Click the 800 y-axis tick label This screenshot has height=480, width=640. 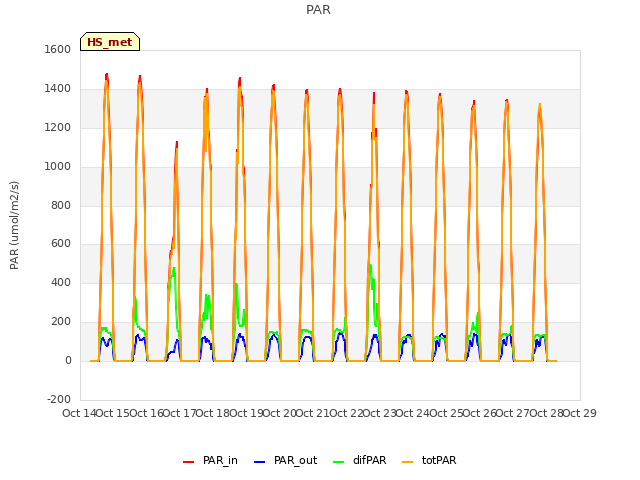click(61, 205)
